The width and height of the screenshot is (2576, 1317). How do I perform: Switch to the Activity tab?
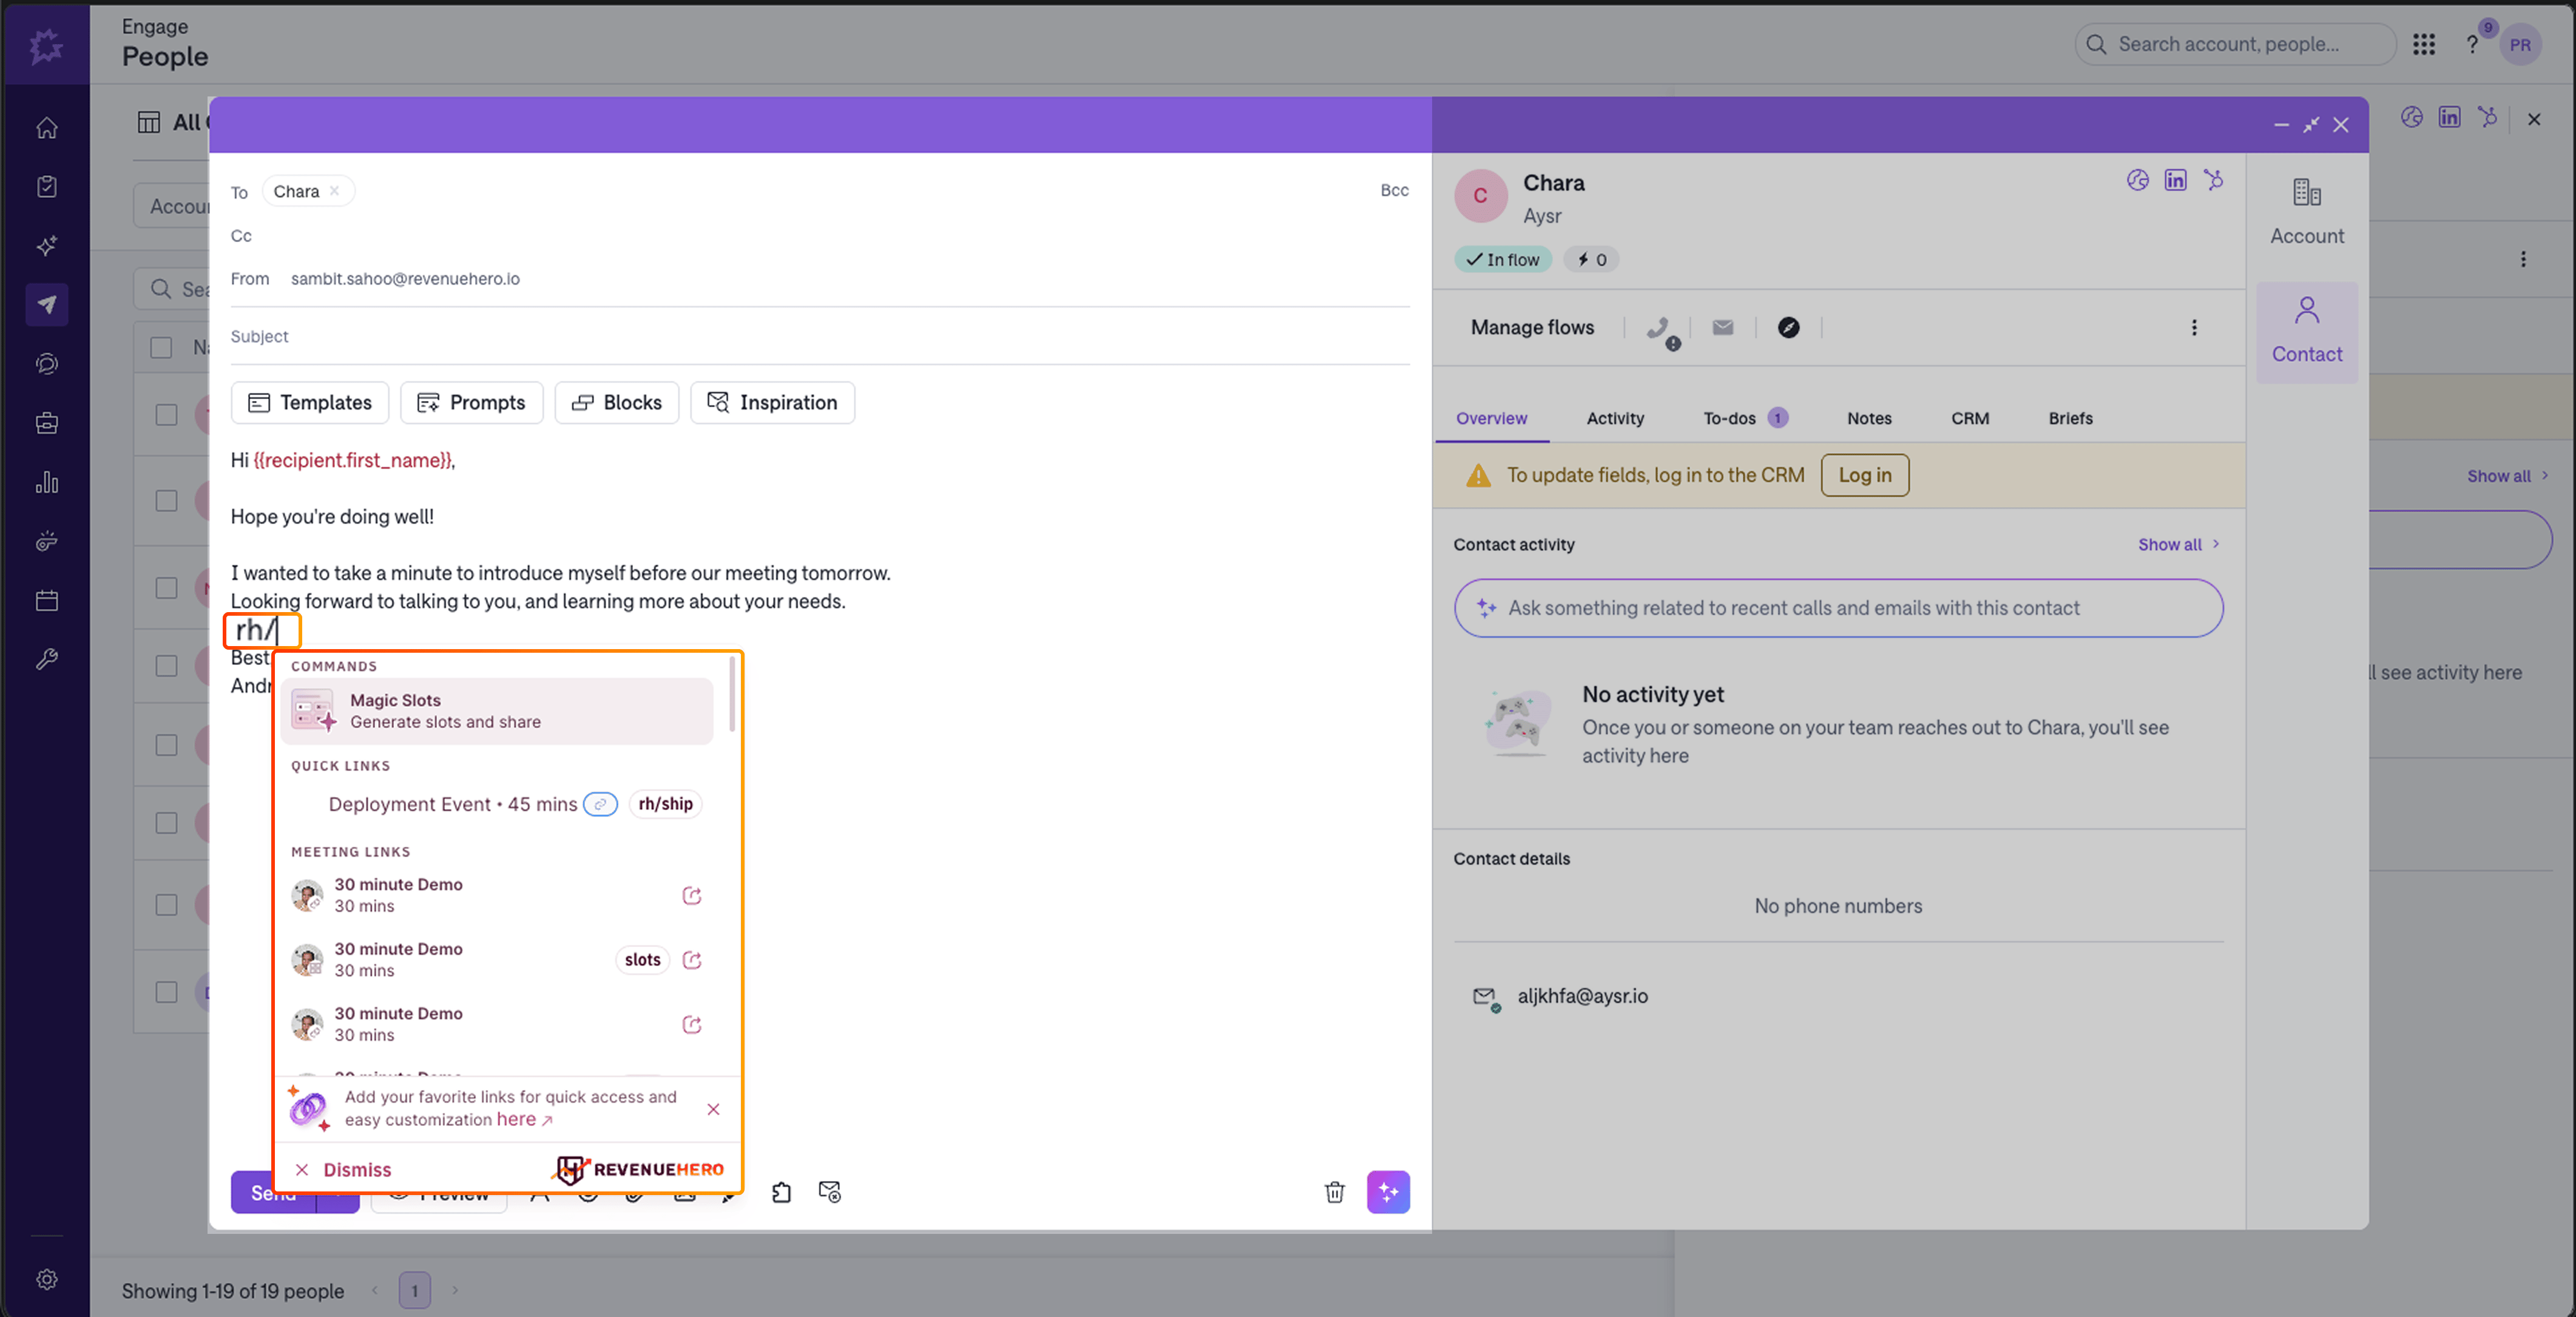1615,419
